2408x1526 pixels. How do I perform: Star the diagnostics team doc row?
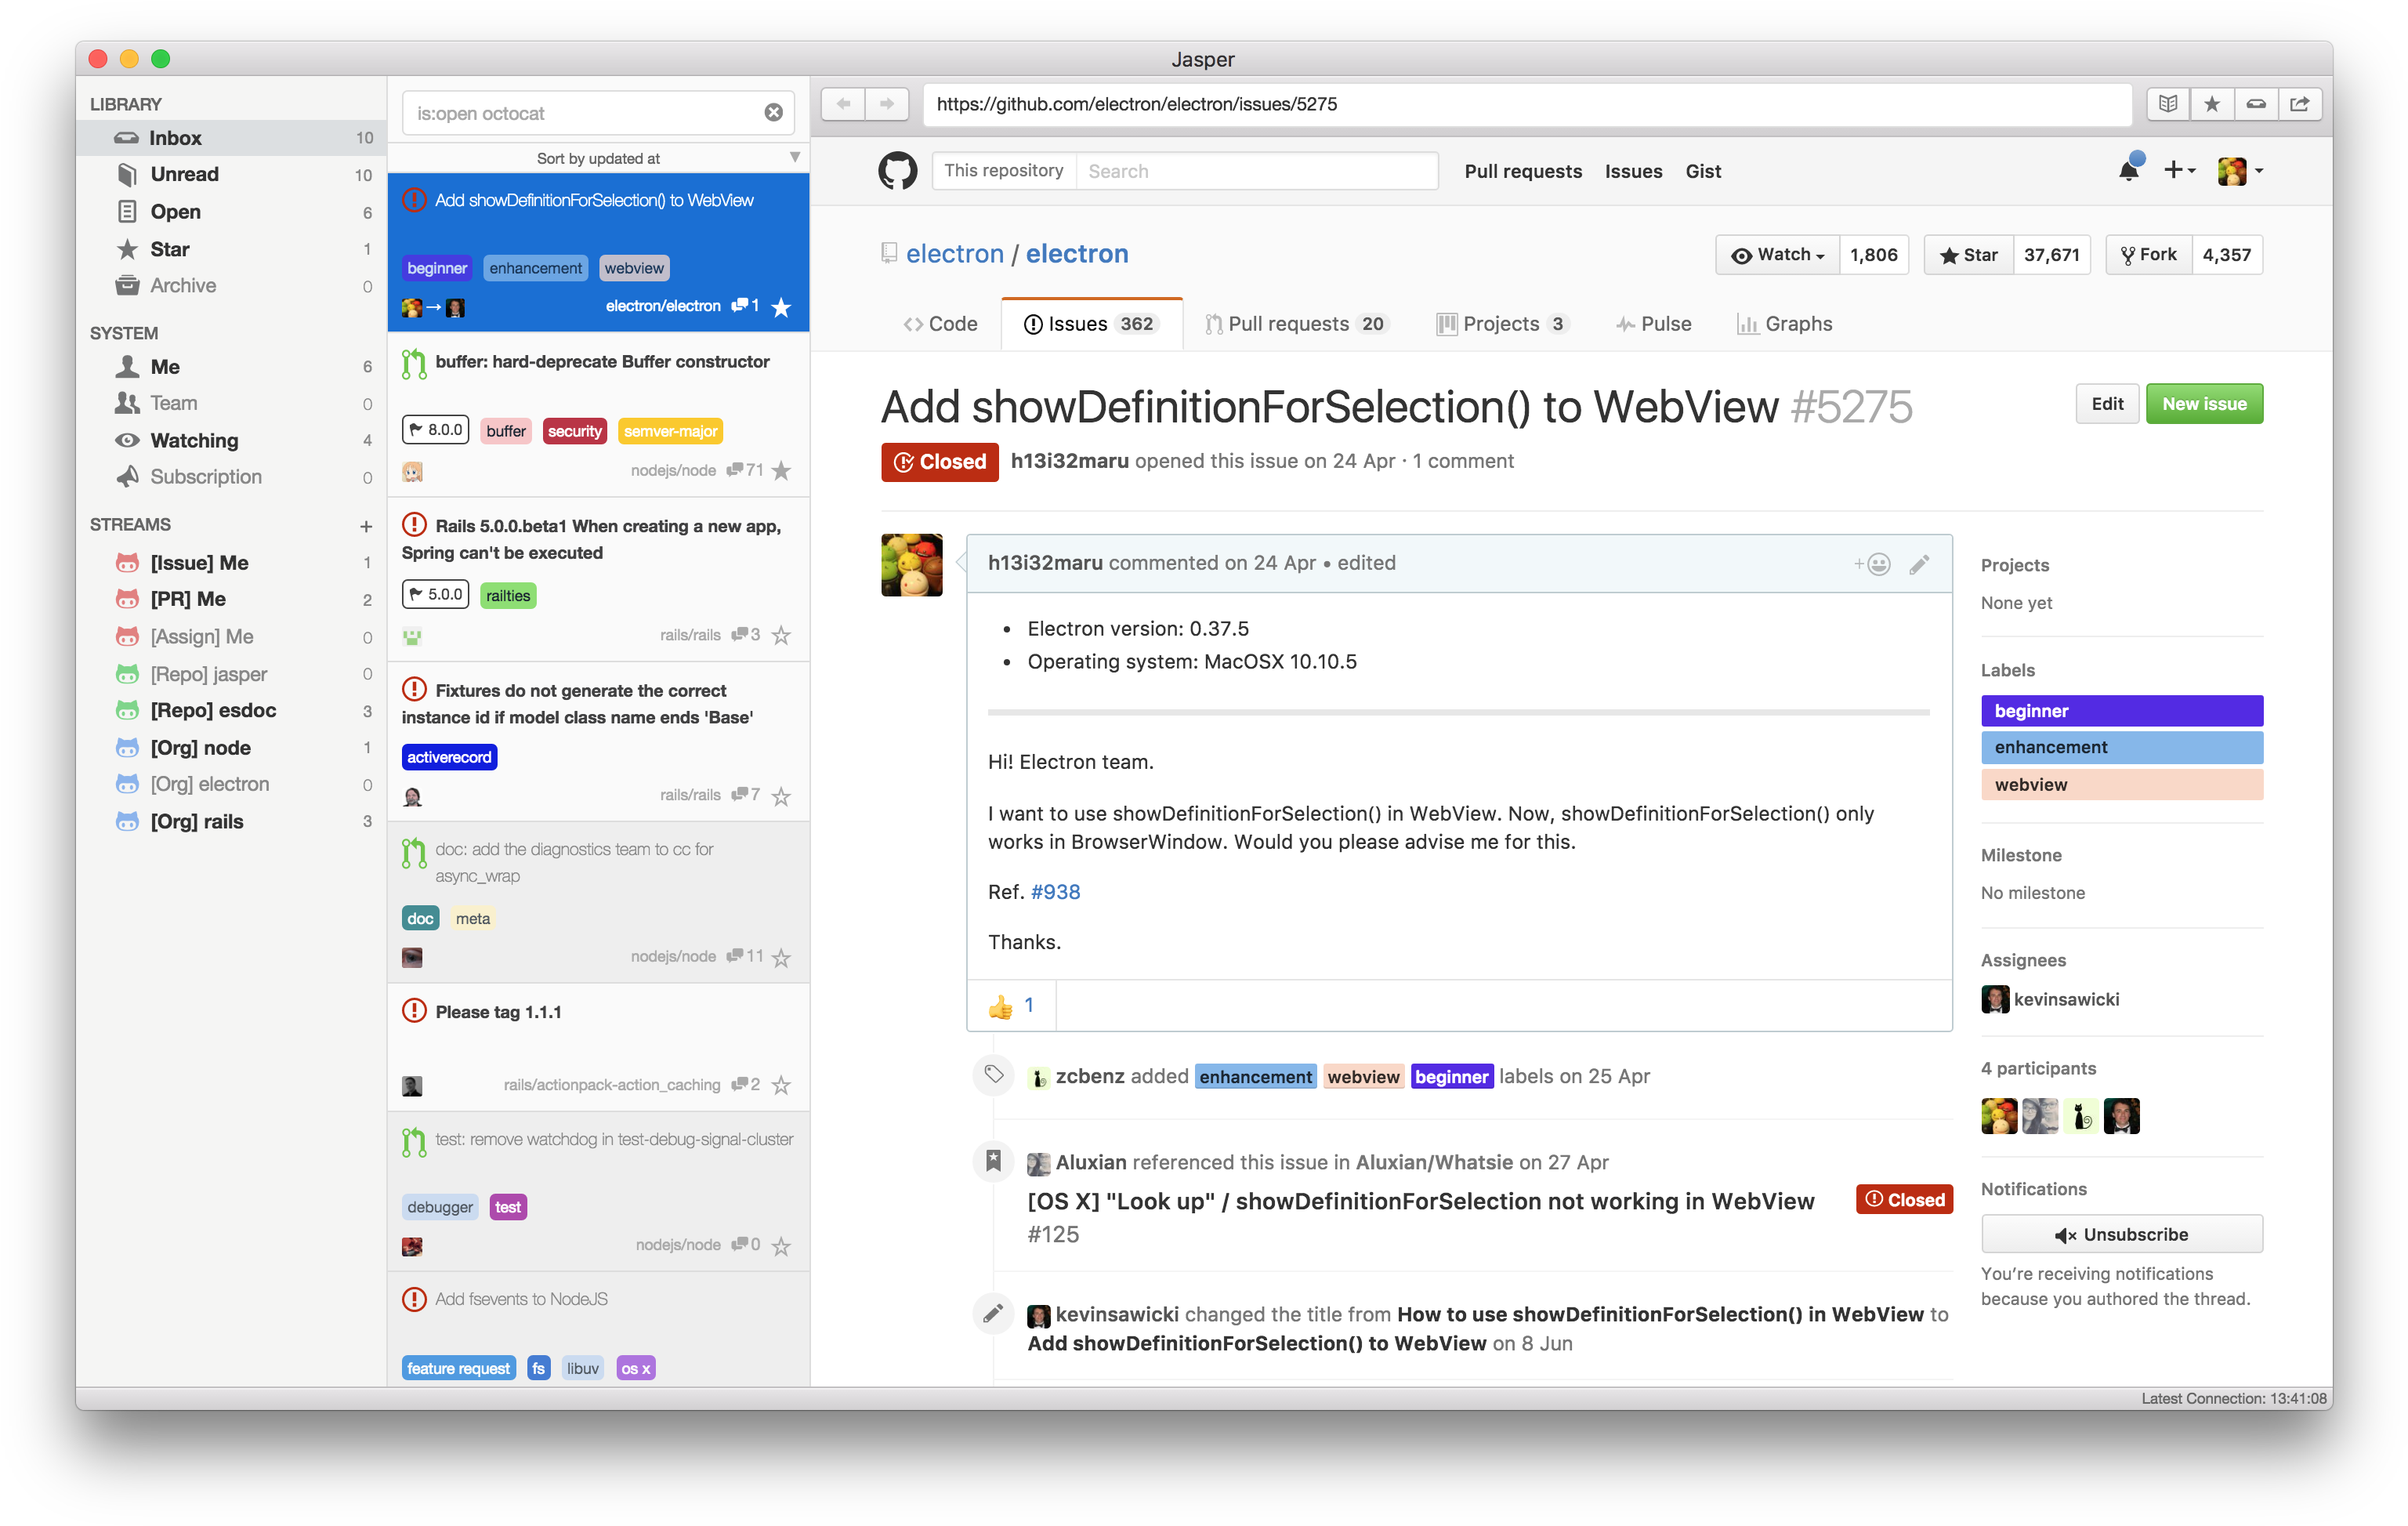(x=781, y=957)
